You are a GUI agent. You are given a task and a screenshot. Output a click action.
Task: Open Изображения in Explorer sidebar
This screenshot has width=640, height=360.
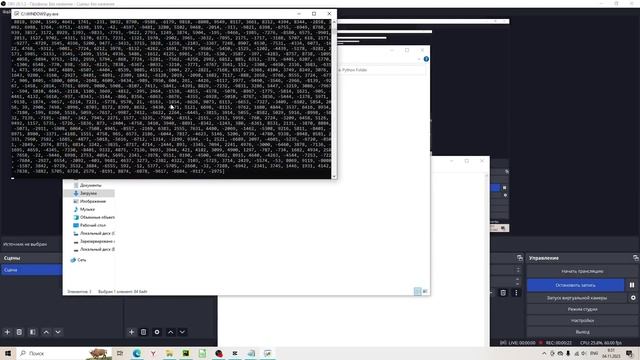(x=89, y=201)
